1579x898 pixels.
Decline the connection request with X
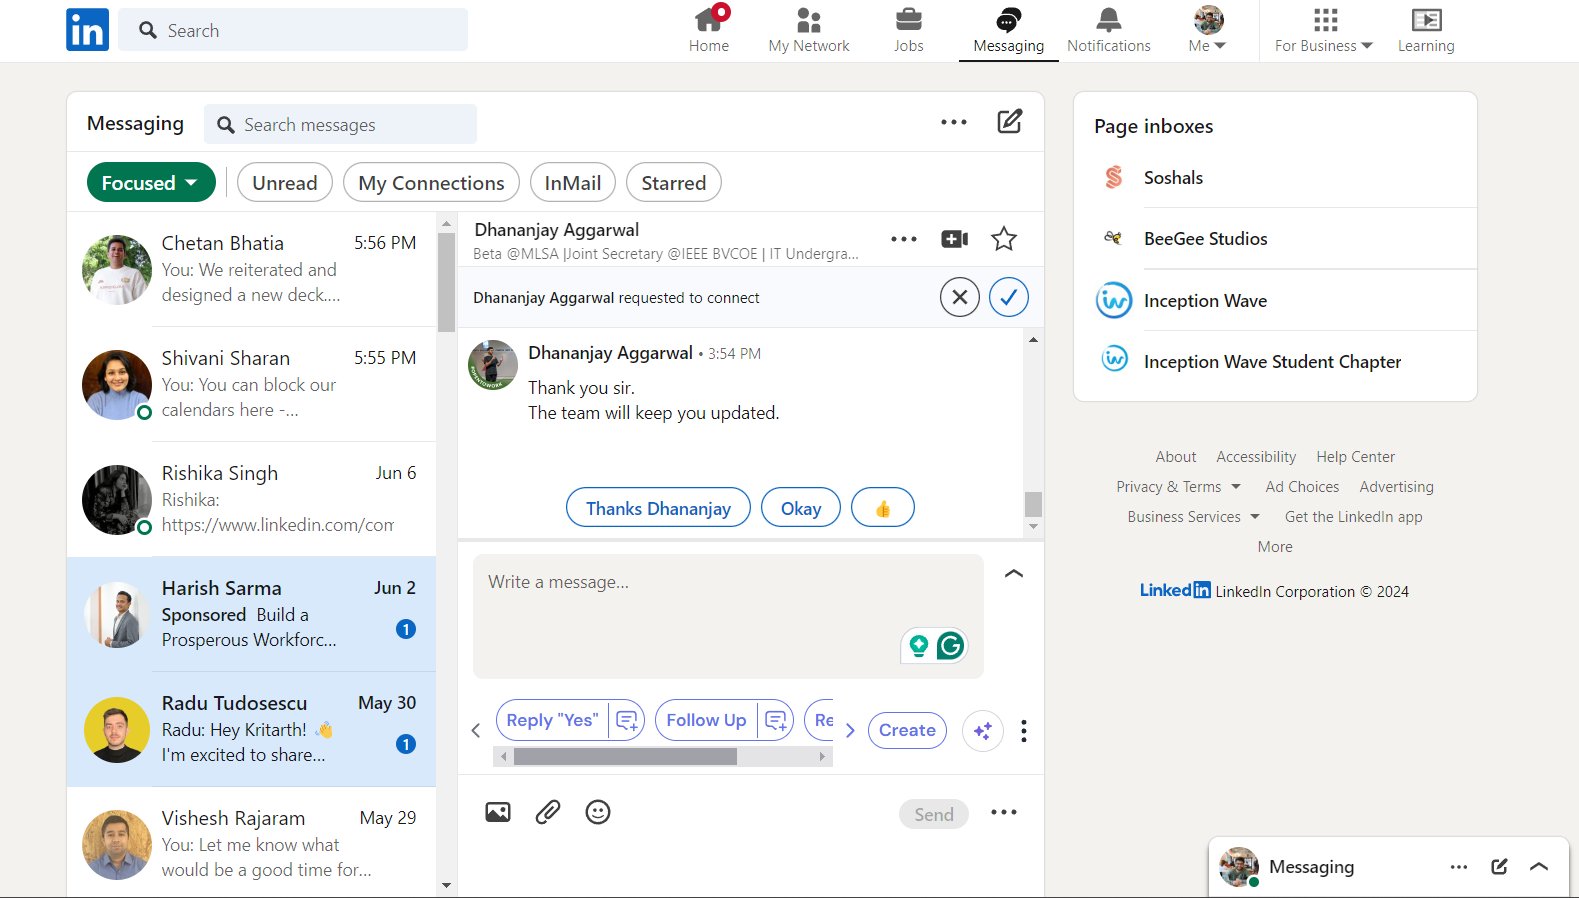pos(959,297)
